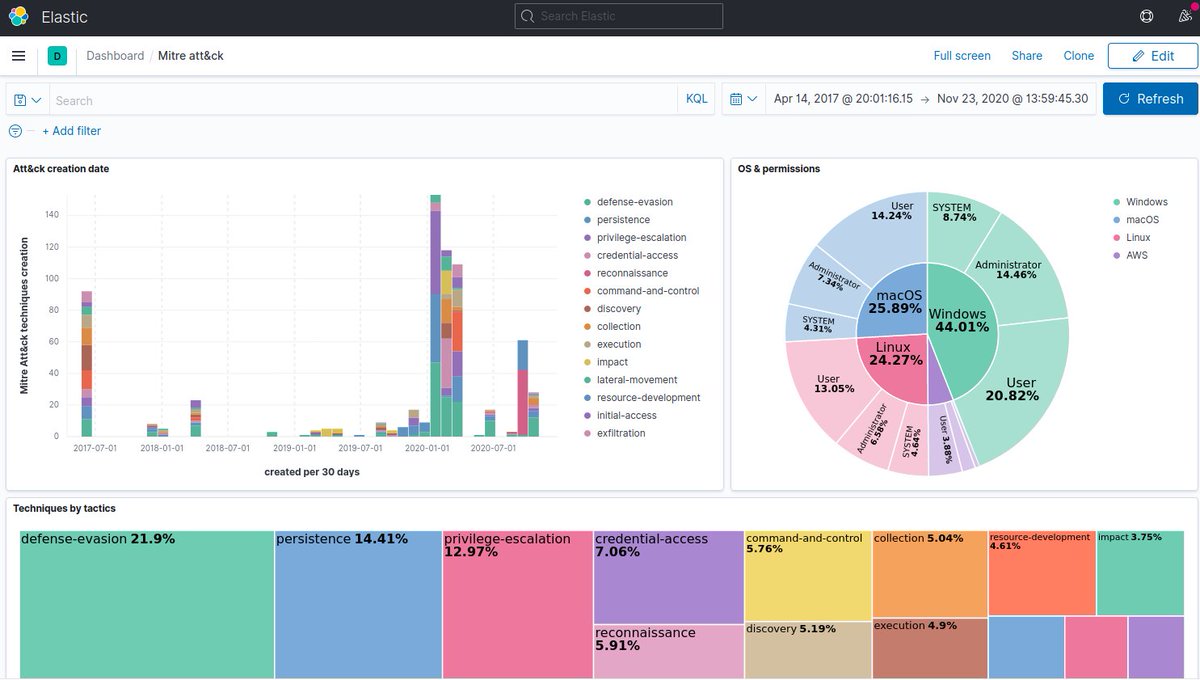Image resolution: width=1200 pixels, height=680 pixels.
Task: Click the defense-evasion 21.9% treemap tile
Action: tap(147, 604)
